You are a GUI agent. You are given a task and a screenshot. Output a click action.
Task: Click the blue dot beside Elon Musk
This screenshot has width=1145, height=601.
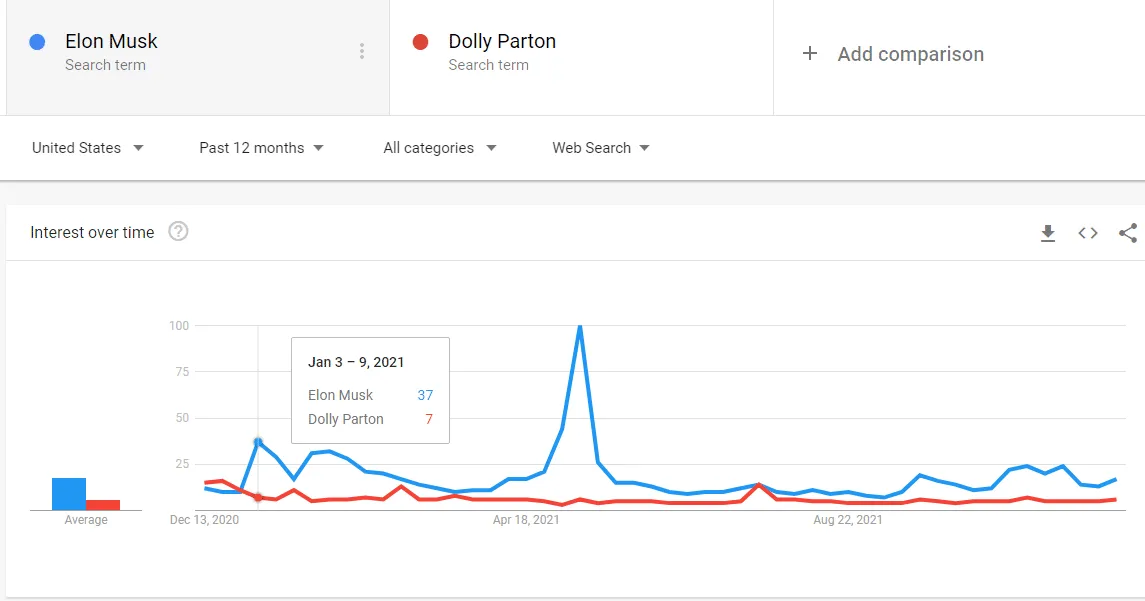[37, 42]
